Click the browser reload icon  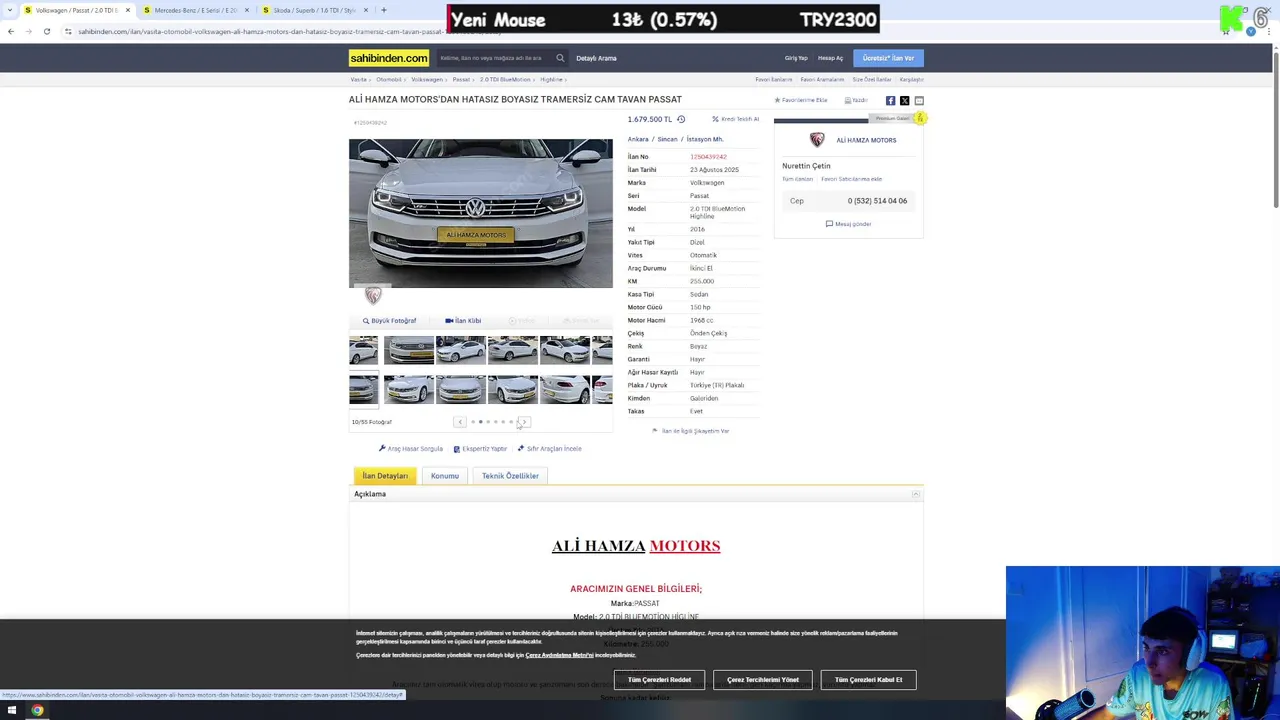coord(46,32)
